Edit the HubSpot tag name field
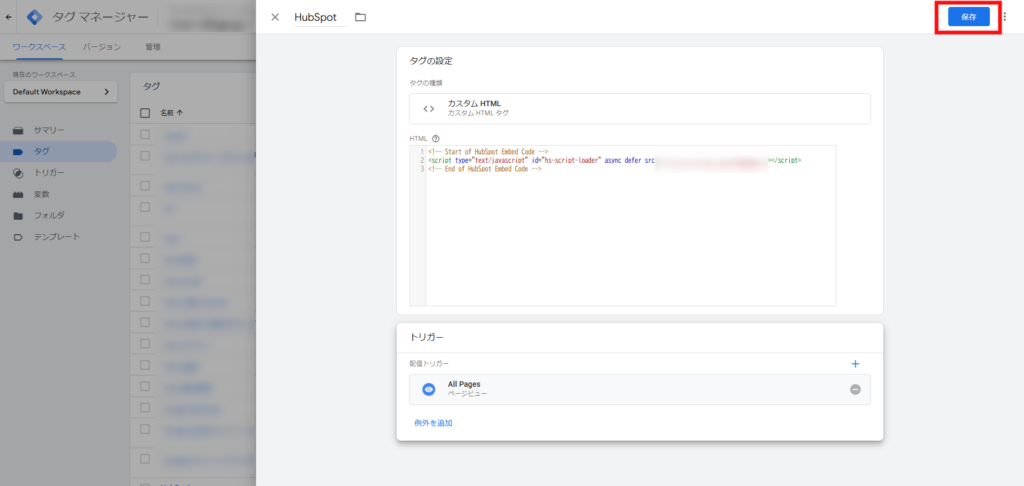 (x=320, y=18)
